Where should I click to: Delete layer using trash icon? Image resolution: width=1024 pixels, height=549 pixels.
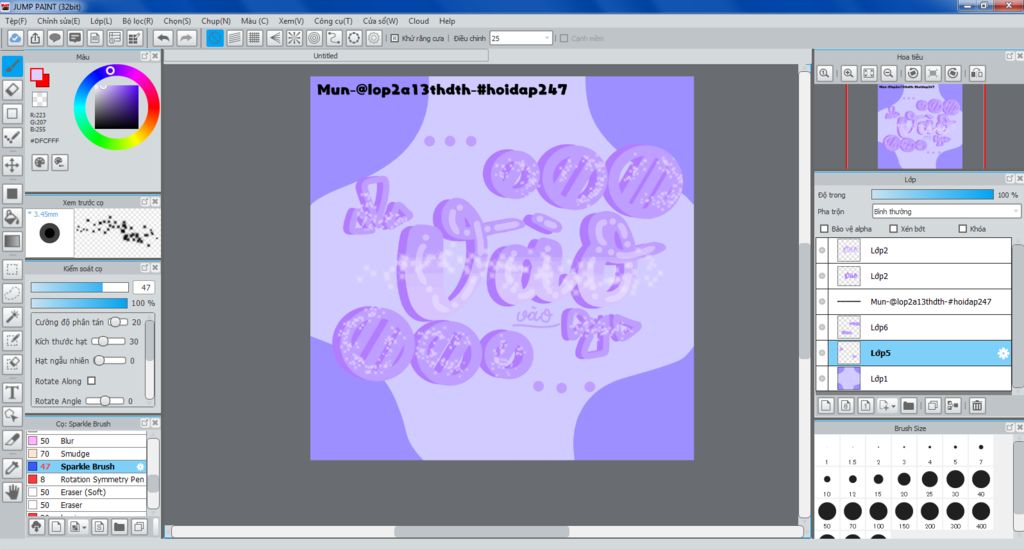(x=977, y=405)
